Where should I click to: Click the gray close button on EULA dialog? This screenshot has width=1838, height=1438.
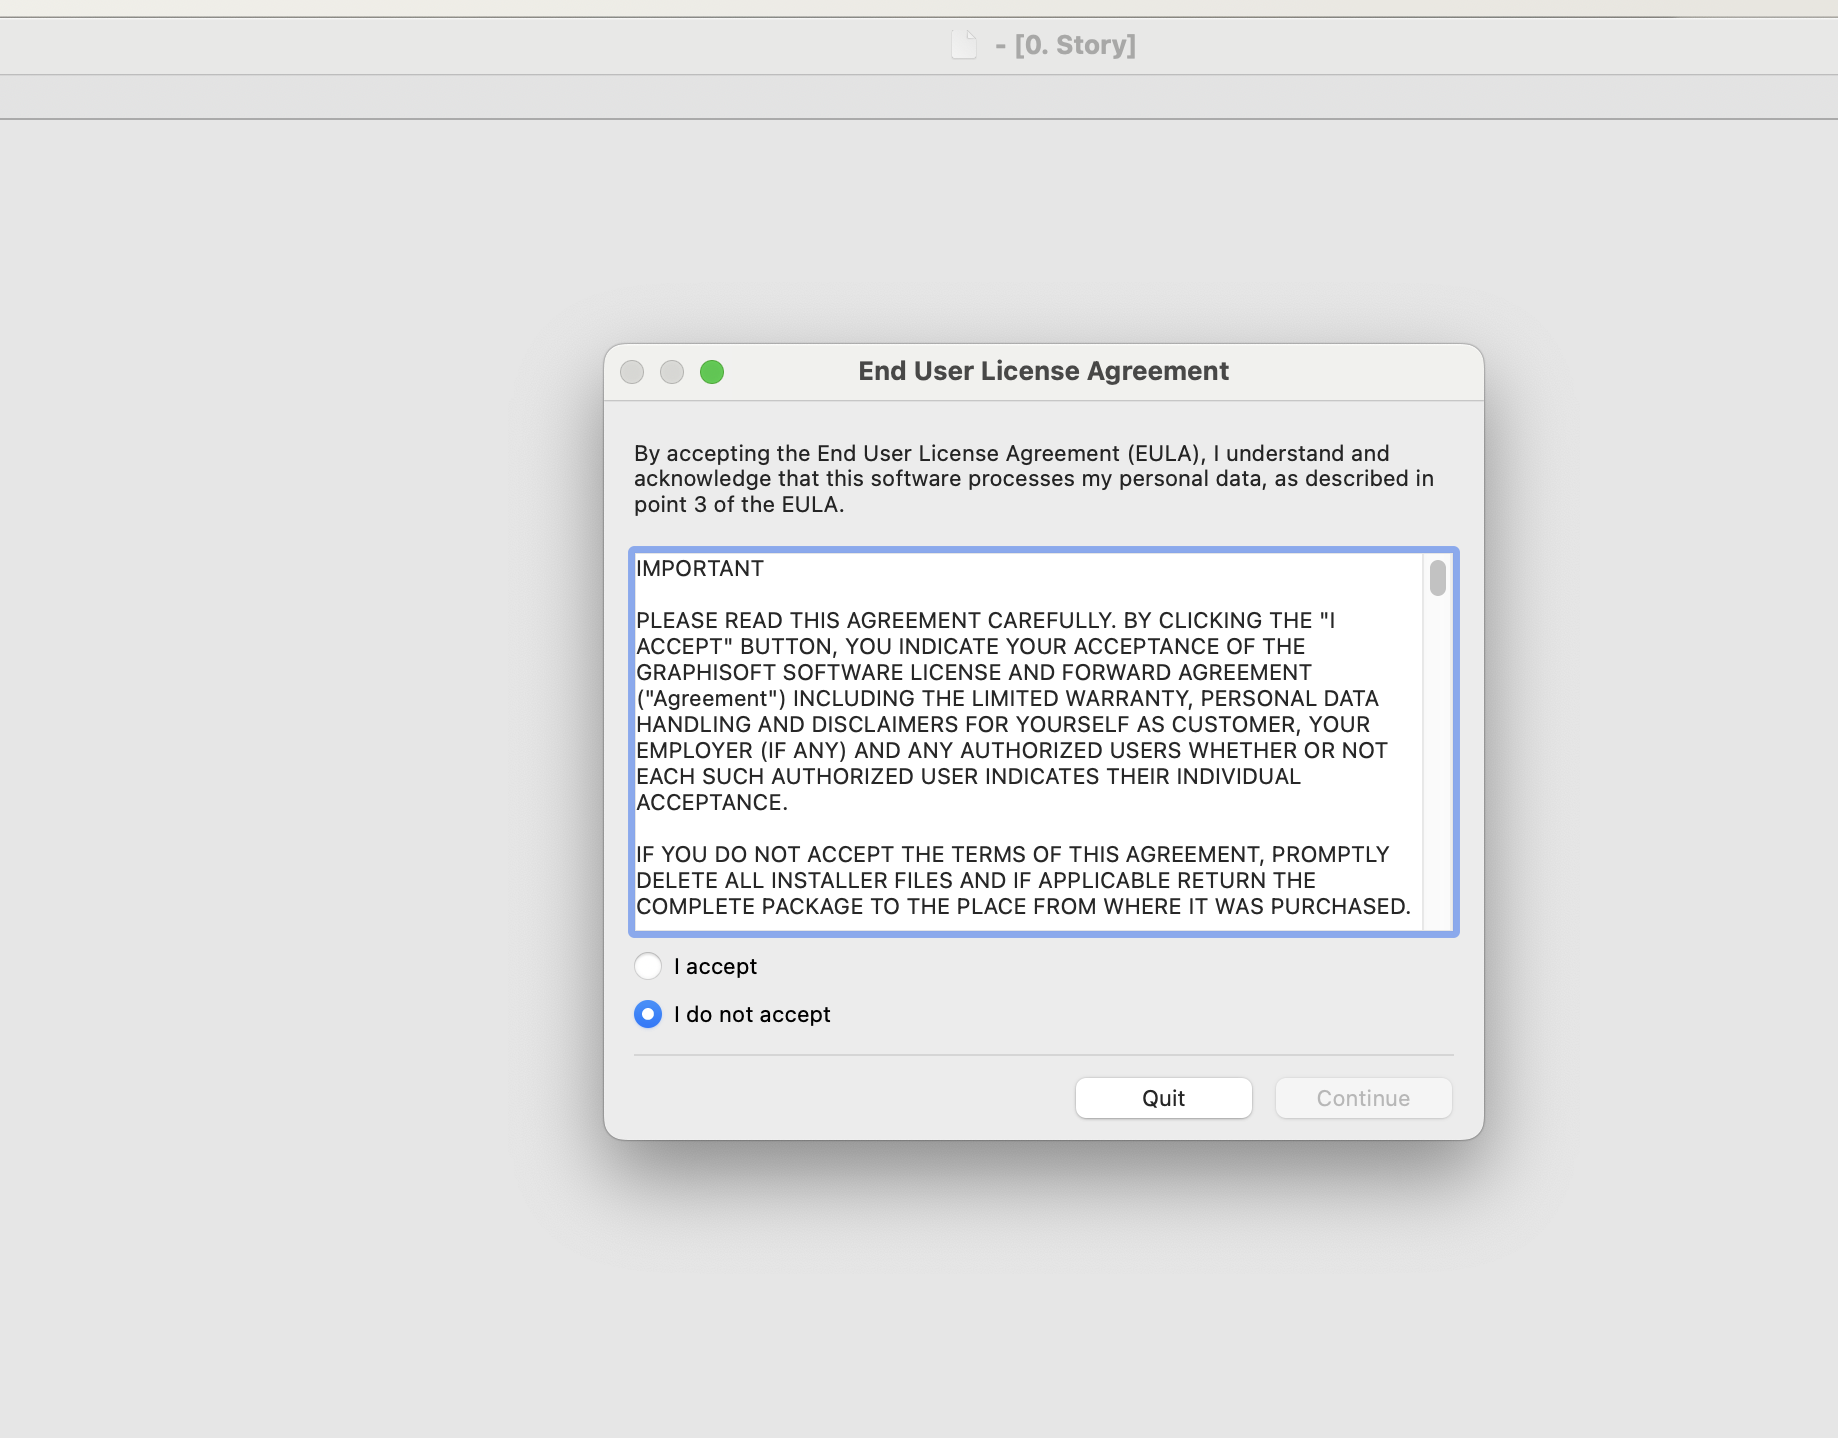tap(632, 372)
